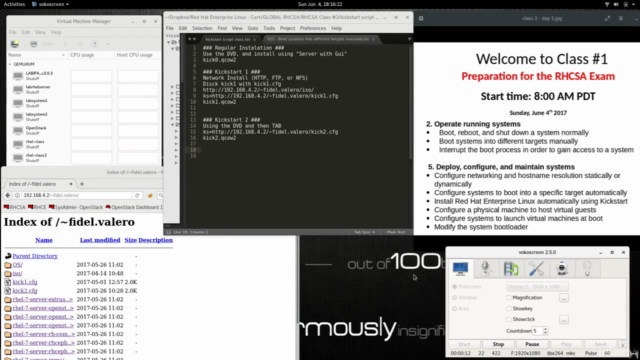Open the Preferences menu in text editor
This screenshot has height=360, width=640.
(313, 28)
